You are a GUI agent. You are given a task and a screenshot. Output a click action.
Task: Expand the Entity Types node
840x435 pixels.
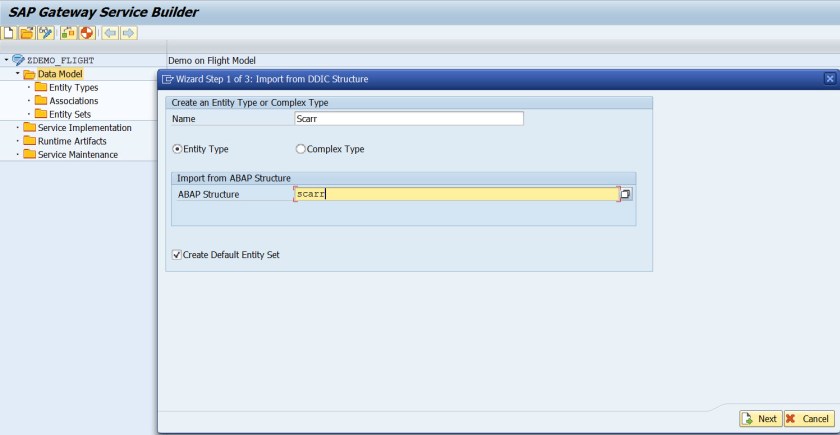tap(29, 87)
